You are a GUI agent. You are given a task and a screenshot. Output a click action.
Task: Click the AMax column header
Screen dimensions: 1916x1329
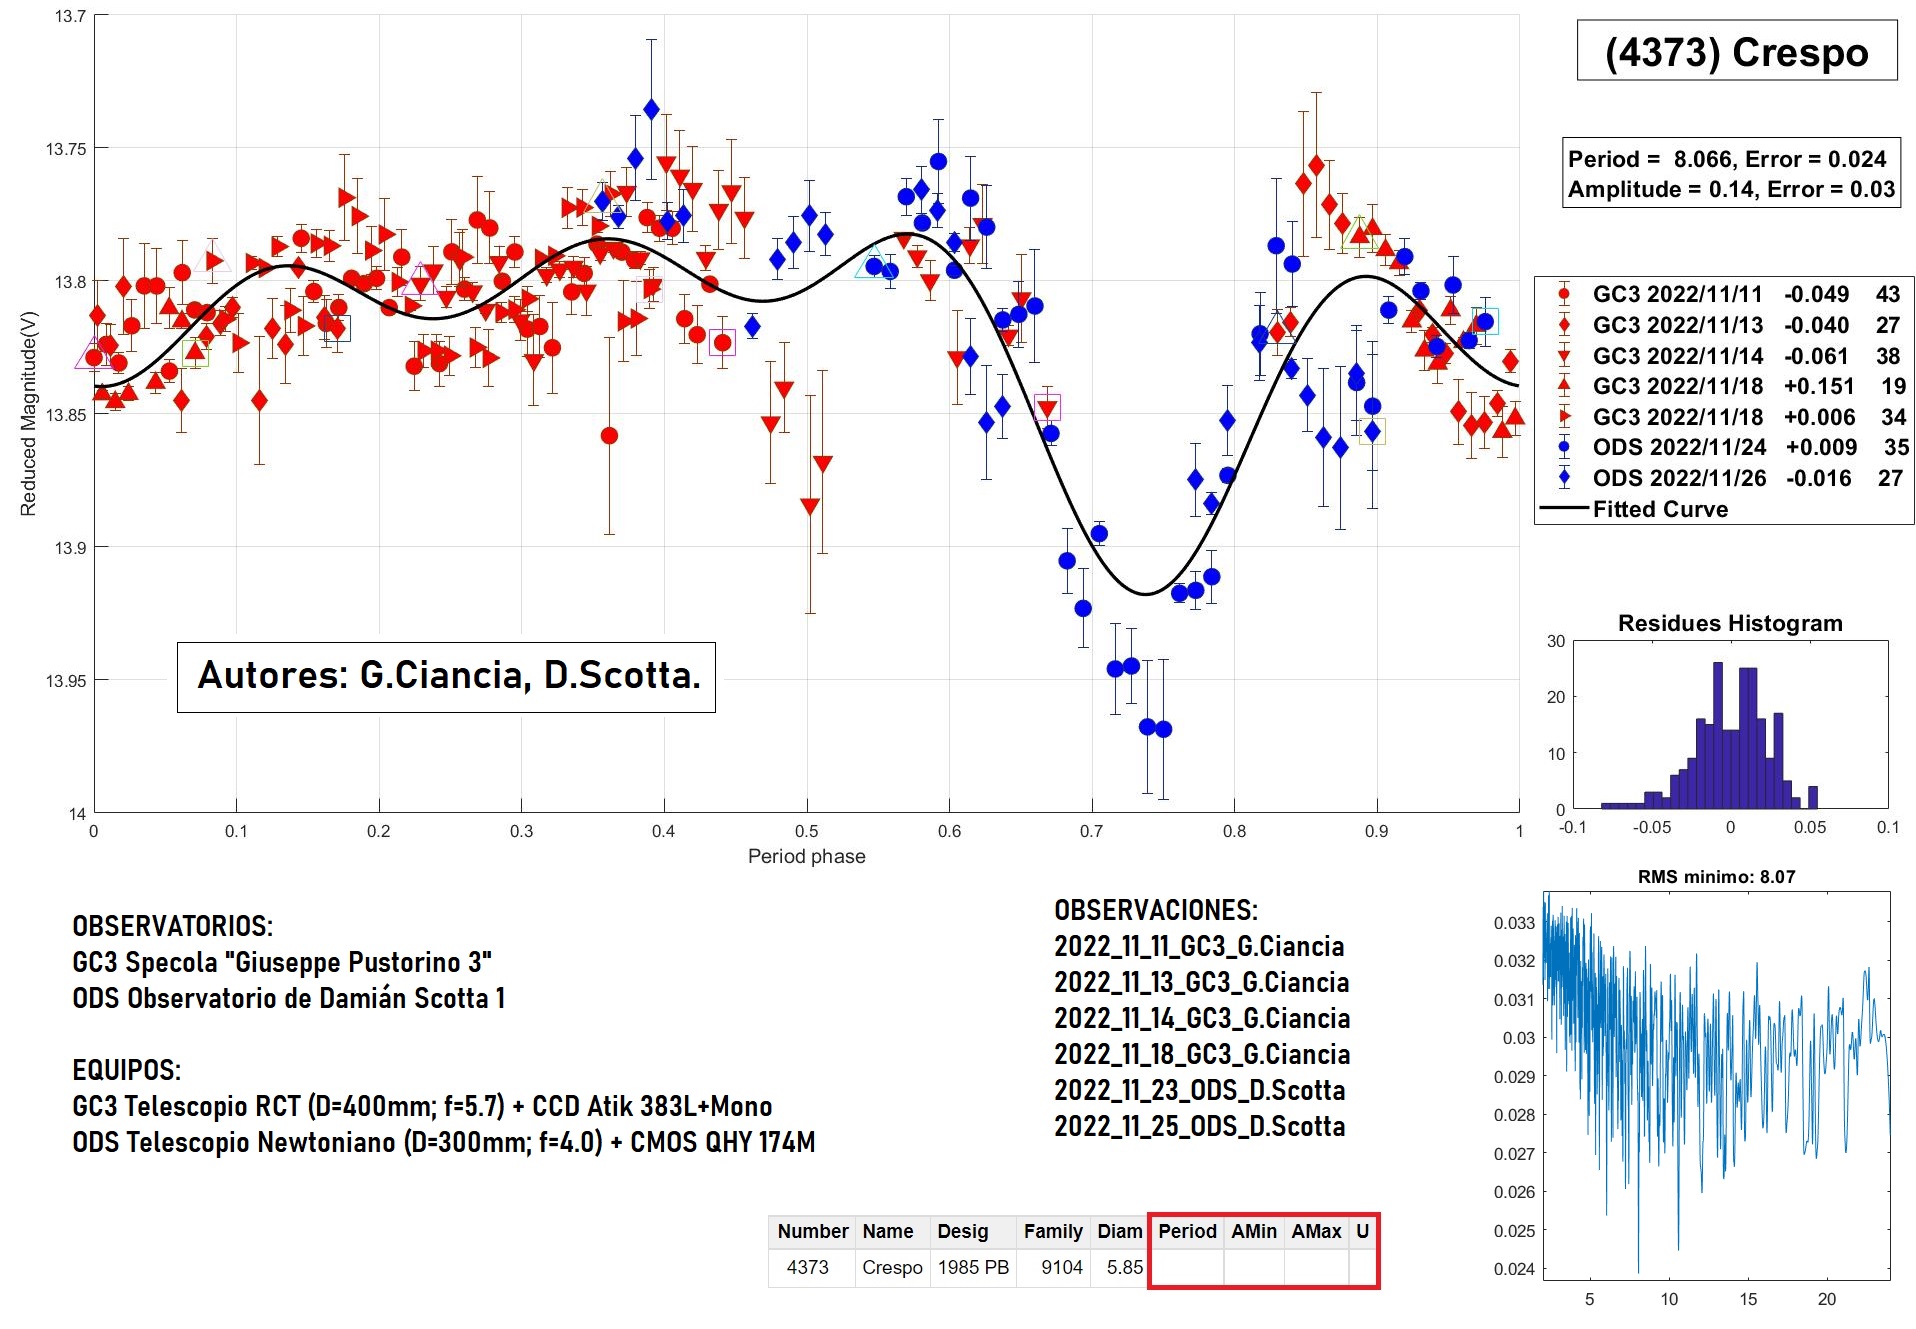point(1316,1232)
